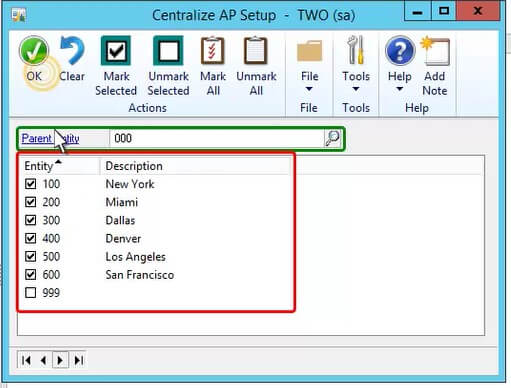This screenshot has width=511, height=388.
Task: Follow the Parent Entity link
Action: pyautogui.click(x=50, y=138)
